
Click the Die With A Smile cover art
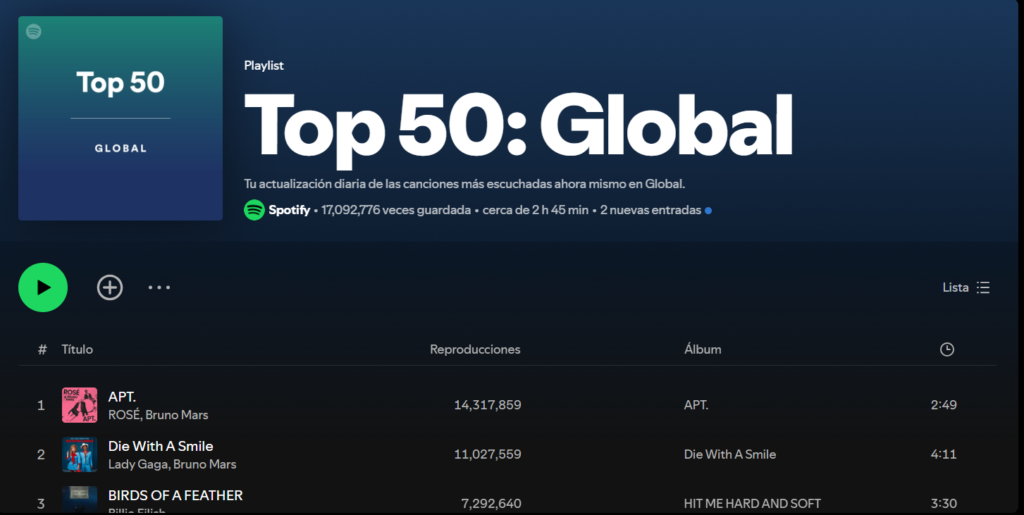(79, 454)
